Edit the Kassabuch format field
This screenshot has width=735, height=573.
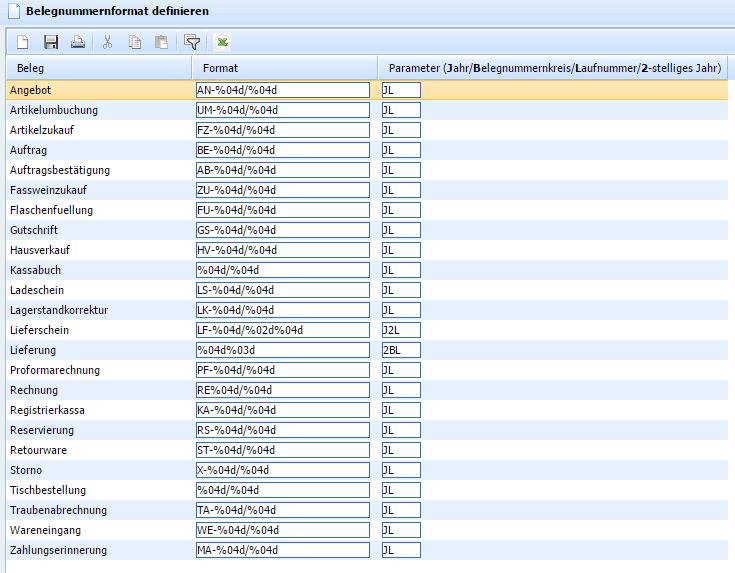[283, 270]
